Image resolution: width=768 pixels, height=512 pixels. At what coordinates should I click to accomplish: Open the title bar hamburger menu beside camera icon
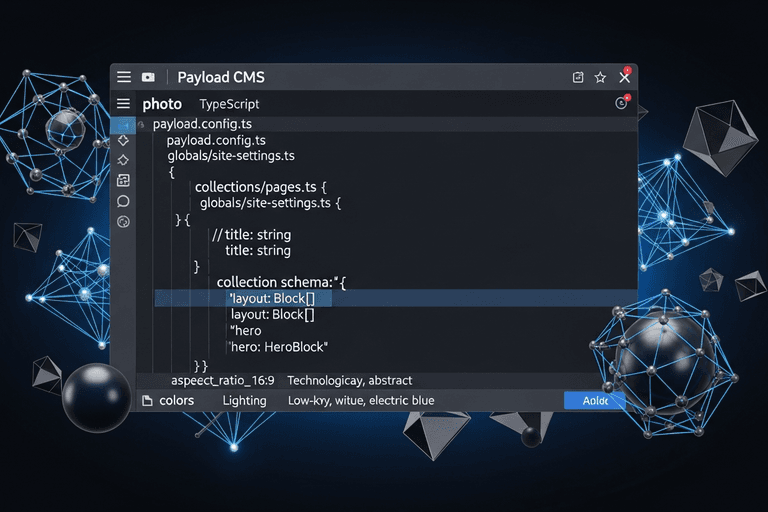click(x=124, y=77)
